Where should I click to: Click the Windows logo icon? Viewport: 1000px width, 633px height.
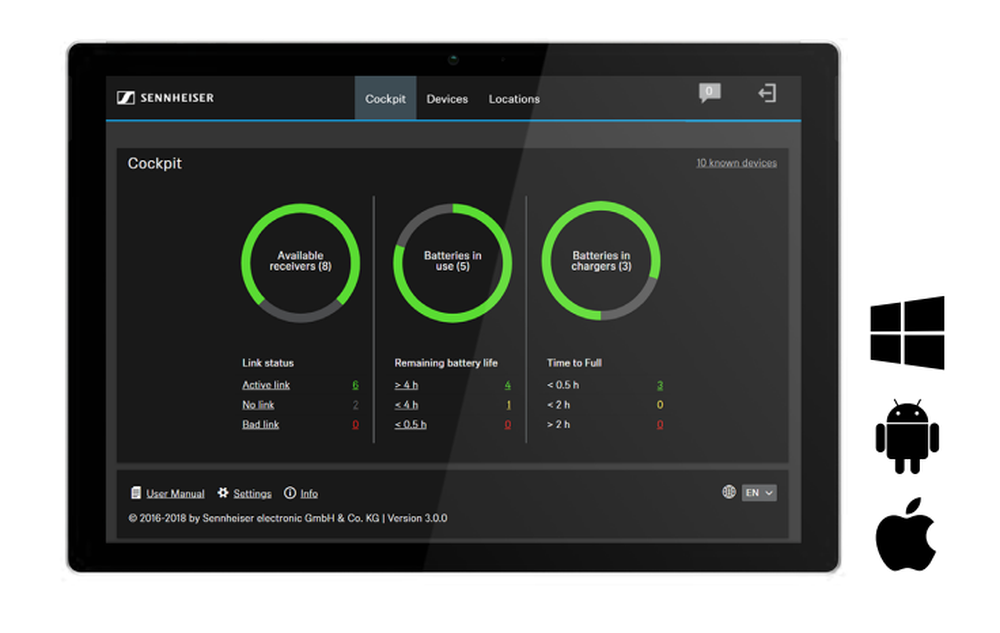coord(907,333)
